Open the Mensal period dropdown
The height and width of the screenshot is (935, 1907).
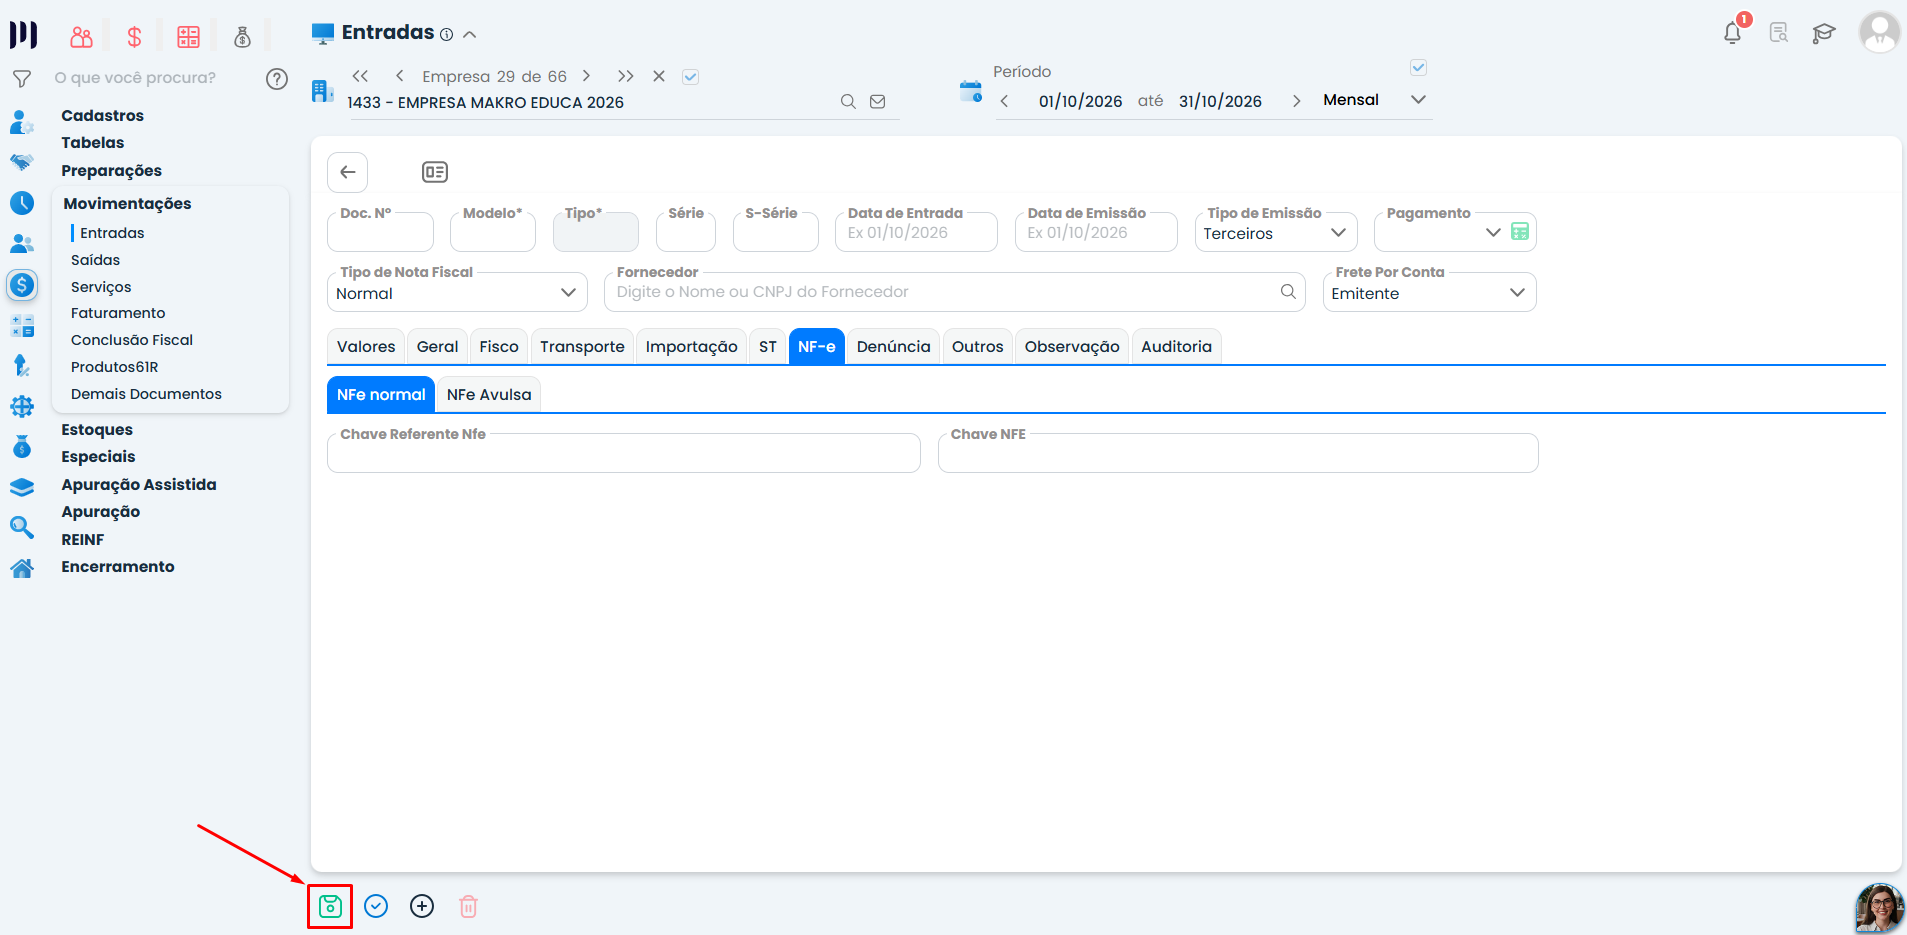click(1375, 100)
